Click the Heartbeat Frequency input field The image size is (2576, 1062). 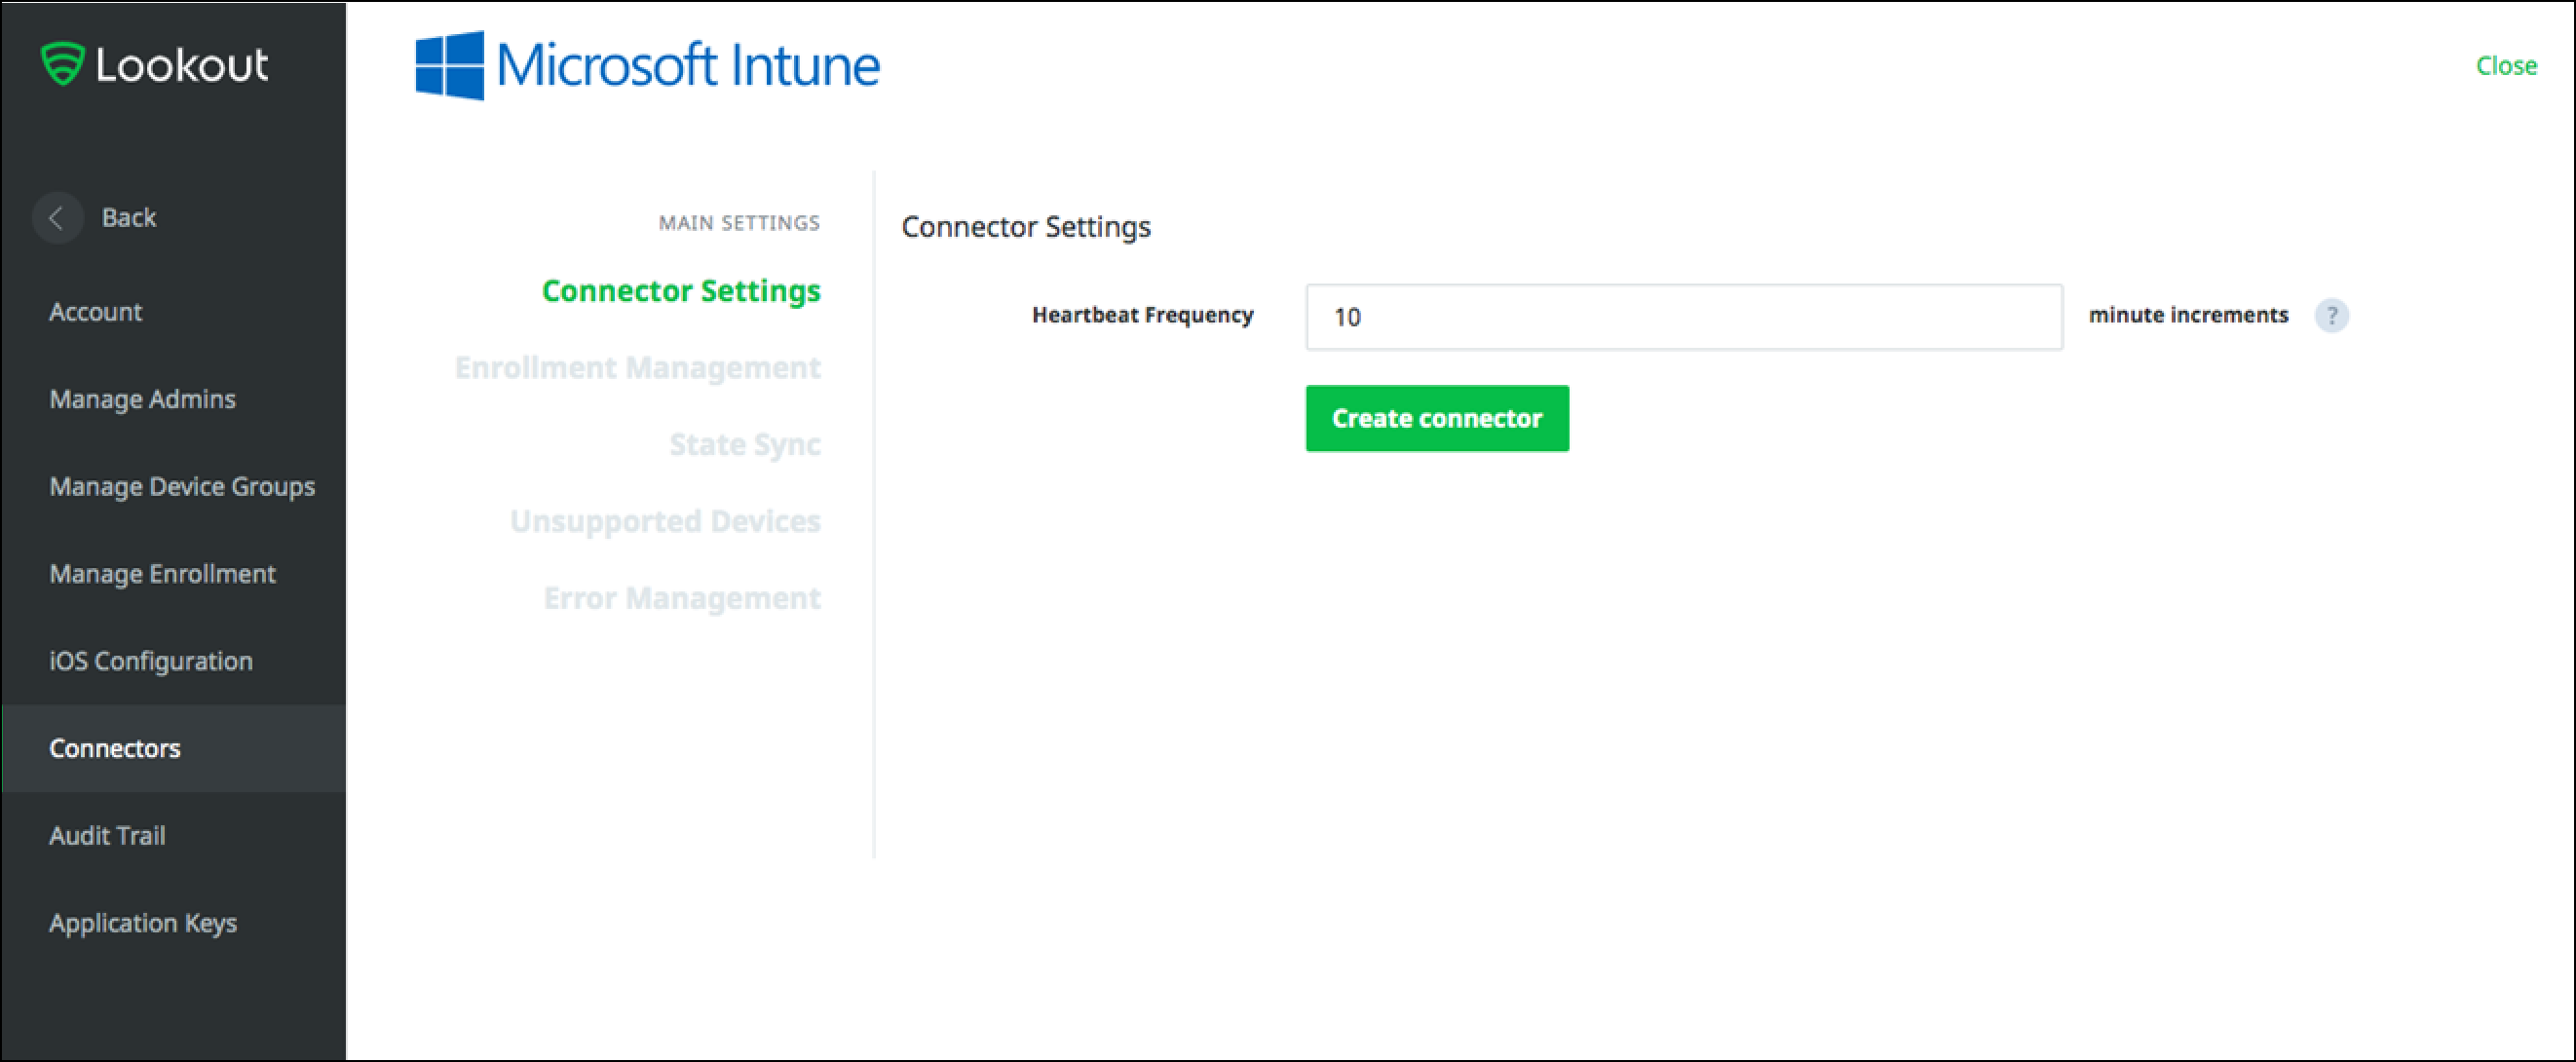point(1684,314)
